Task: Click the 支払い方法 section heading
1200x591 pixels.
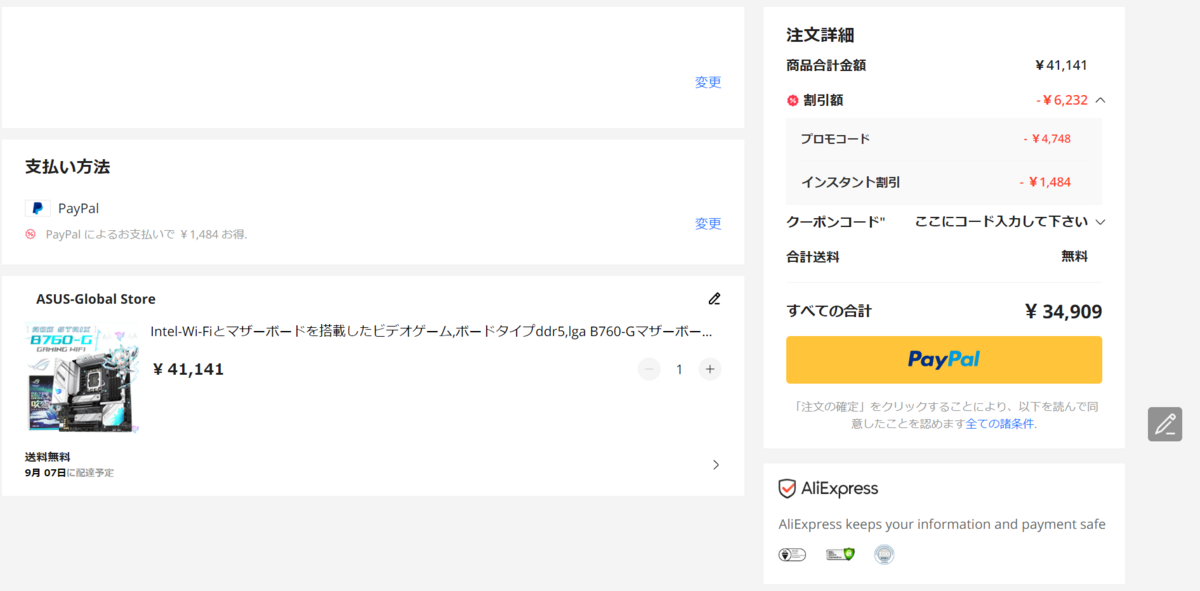Action: (67, 166)
